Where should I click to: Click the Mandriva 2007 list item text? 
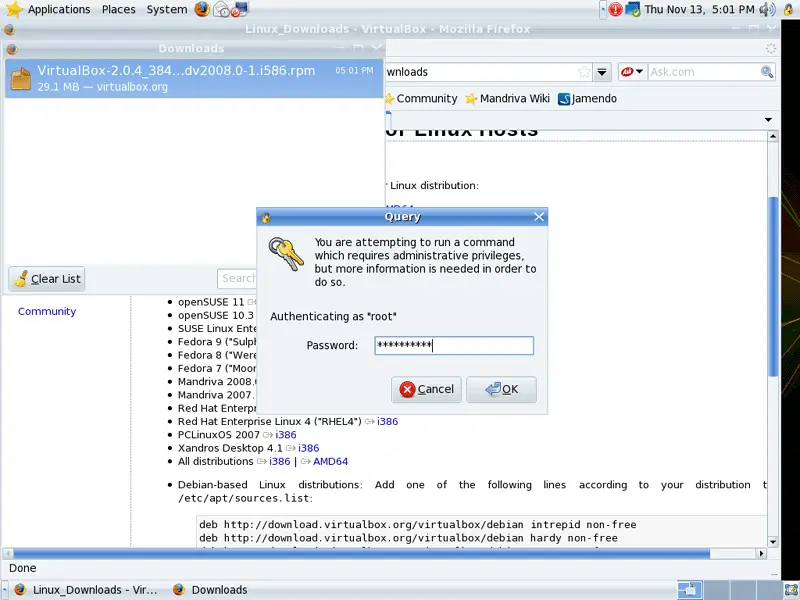pos(215,395)
